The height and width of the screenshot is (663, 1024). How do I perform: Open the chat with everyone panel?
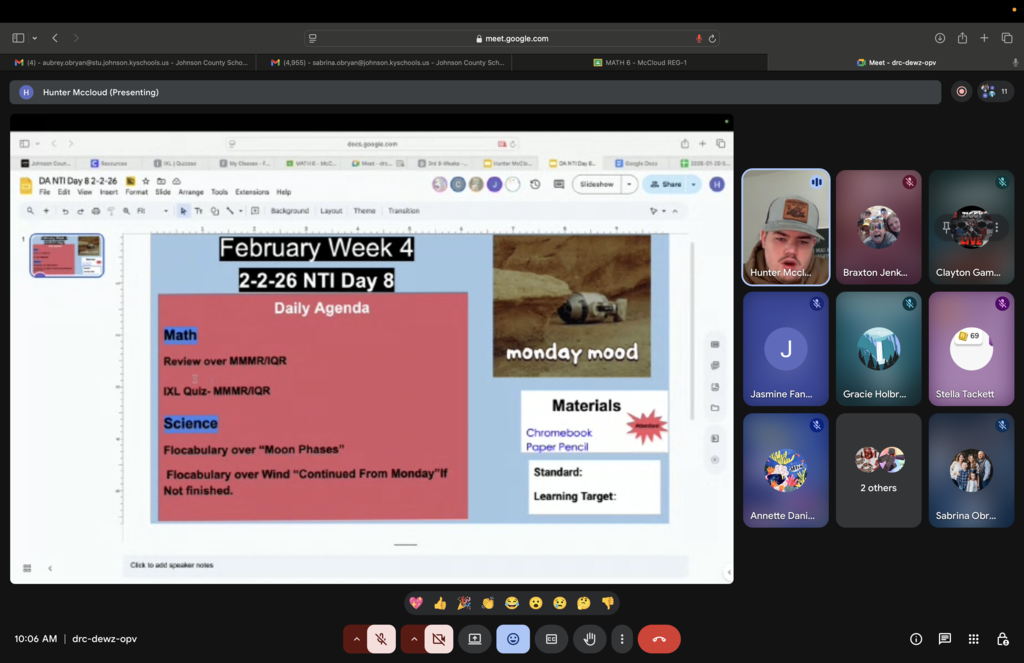tap(944, 639)
